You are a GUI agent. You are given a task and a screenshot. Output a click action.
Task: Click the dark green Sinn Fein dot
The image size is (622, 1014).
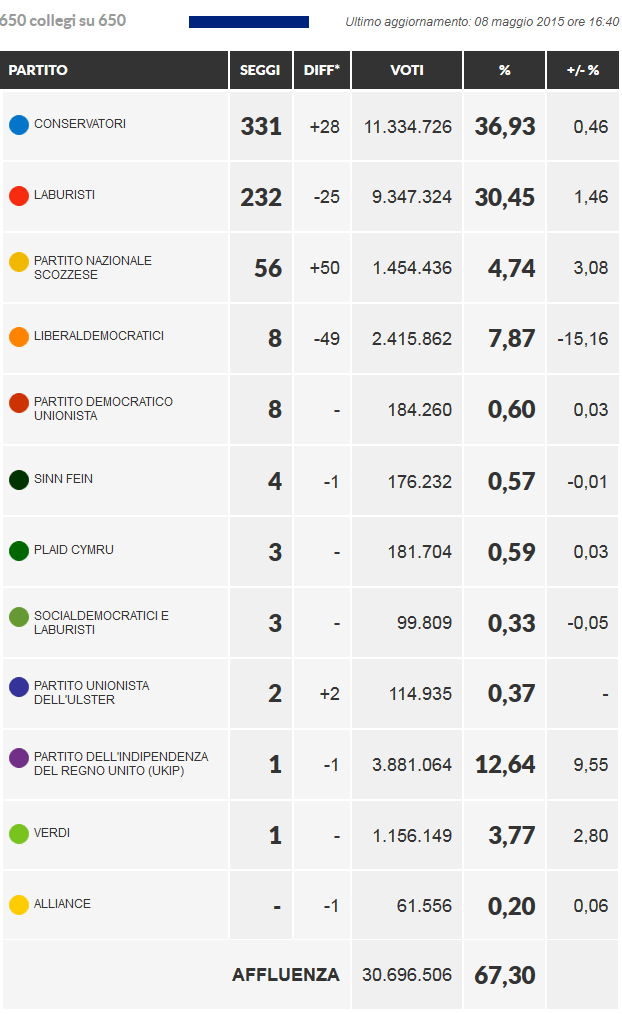tap(18, 480)
